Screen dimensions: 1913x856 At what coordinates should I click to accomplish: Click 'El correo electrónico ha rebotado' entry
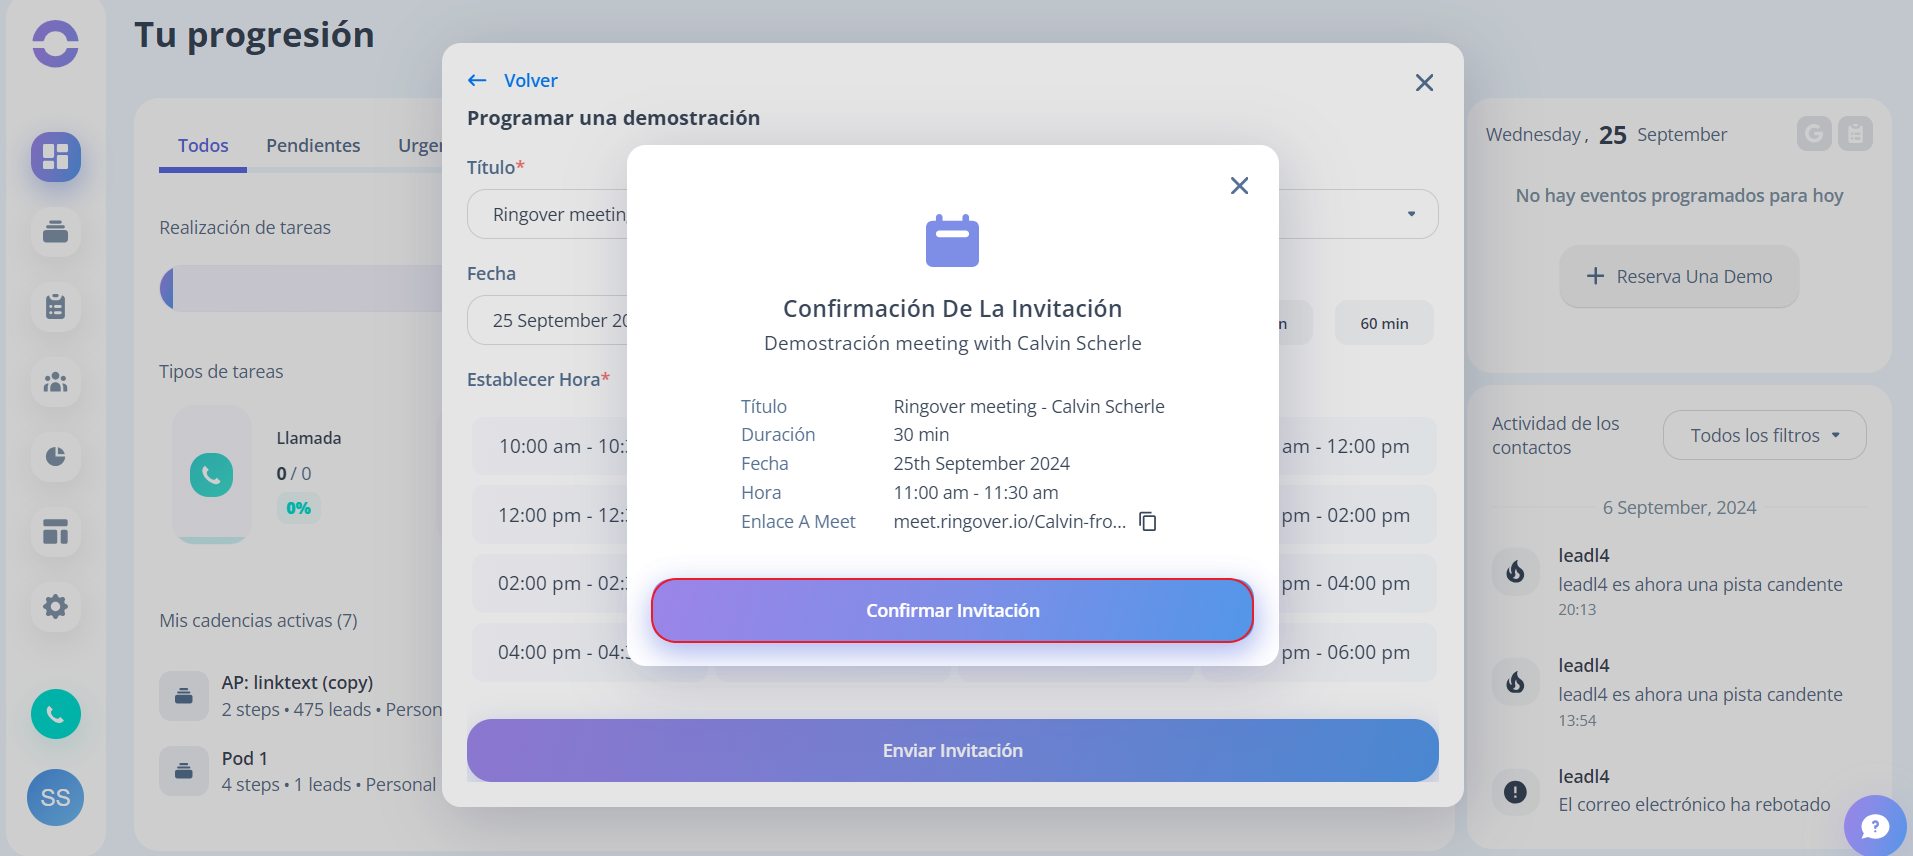(x=1694, y=804)
